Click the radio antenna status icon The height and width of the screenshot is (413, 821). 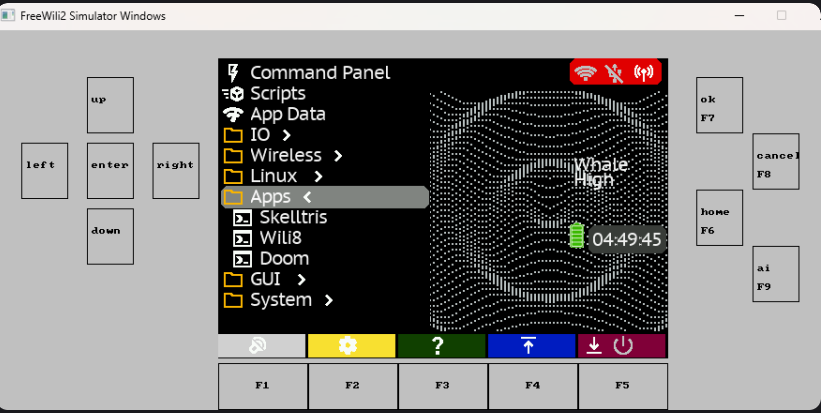point(644,74)
